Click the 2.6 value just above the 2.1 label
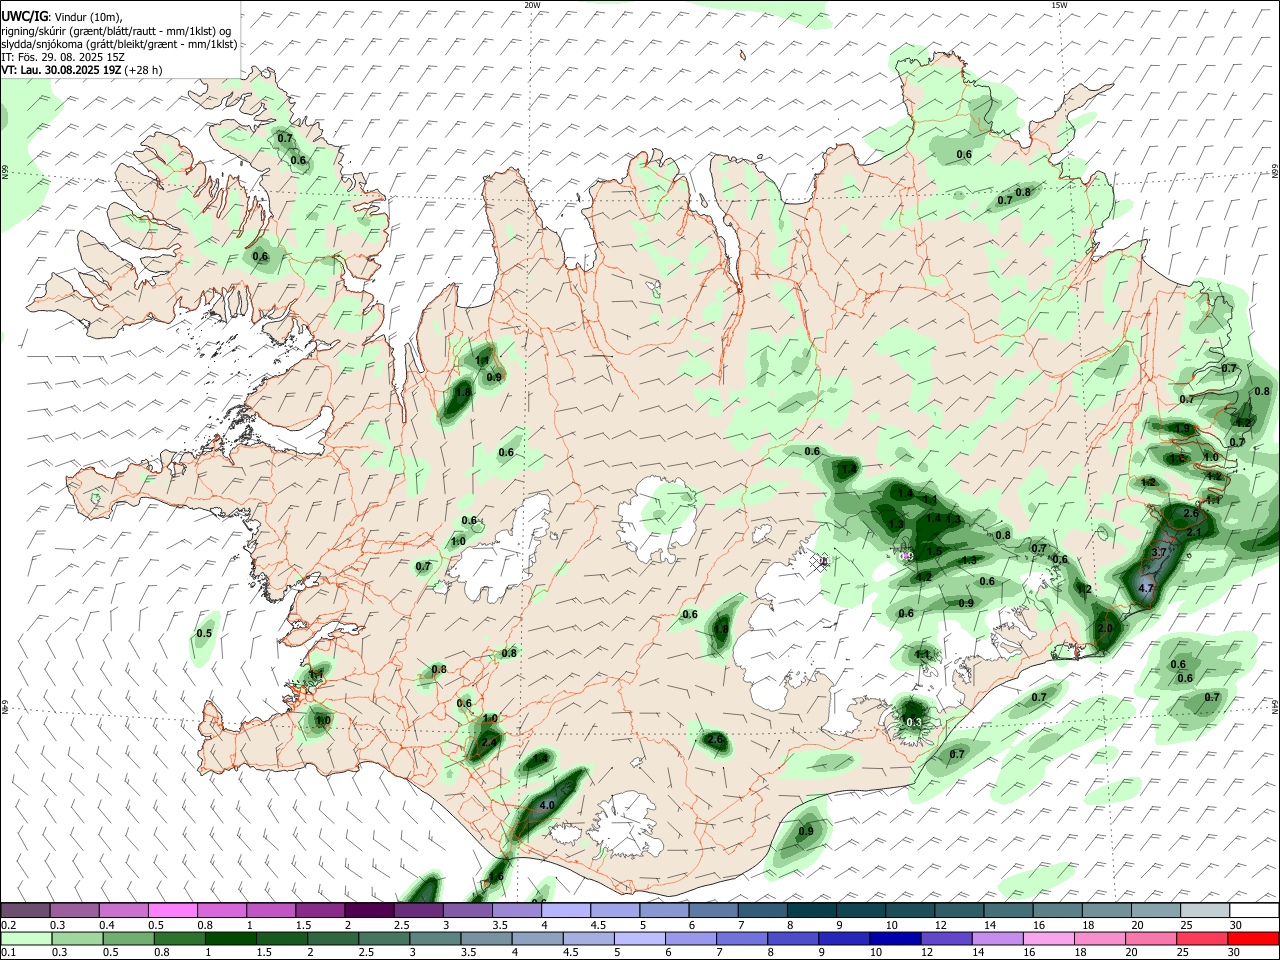Image resolution: width=1280 pixels, height=960 pixels. tap(1191, 513)
